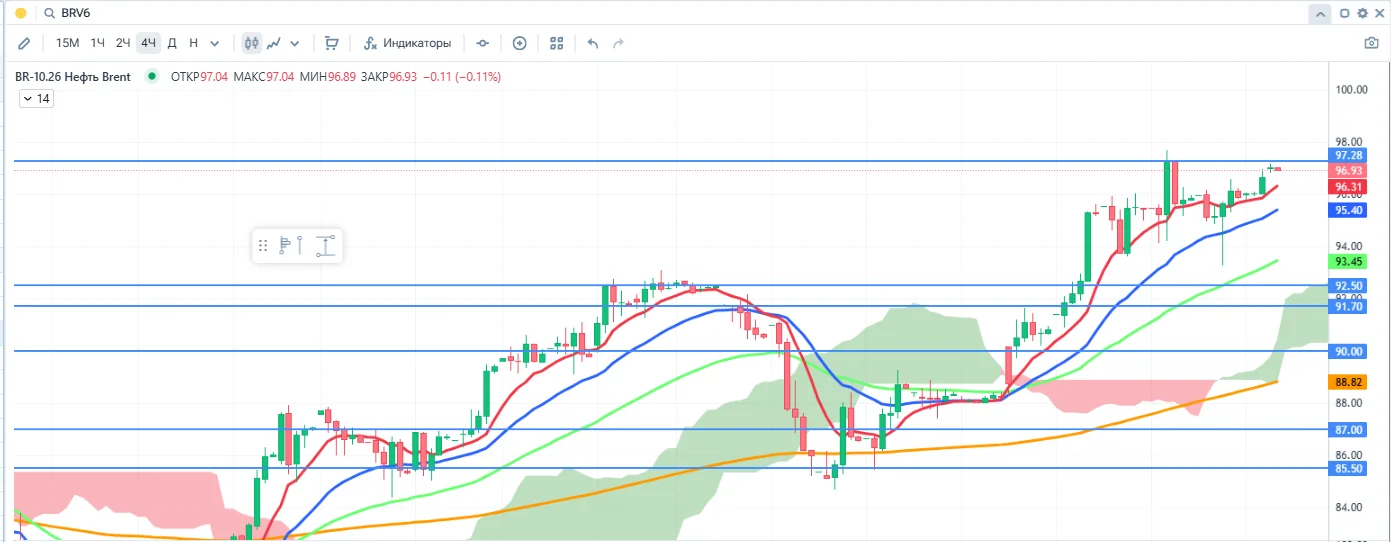Click the BR-10.26 Нефть Brent title
This screenshot has width=1391, height=542.
click(x=72, y=76)
